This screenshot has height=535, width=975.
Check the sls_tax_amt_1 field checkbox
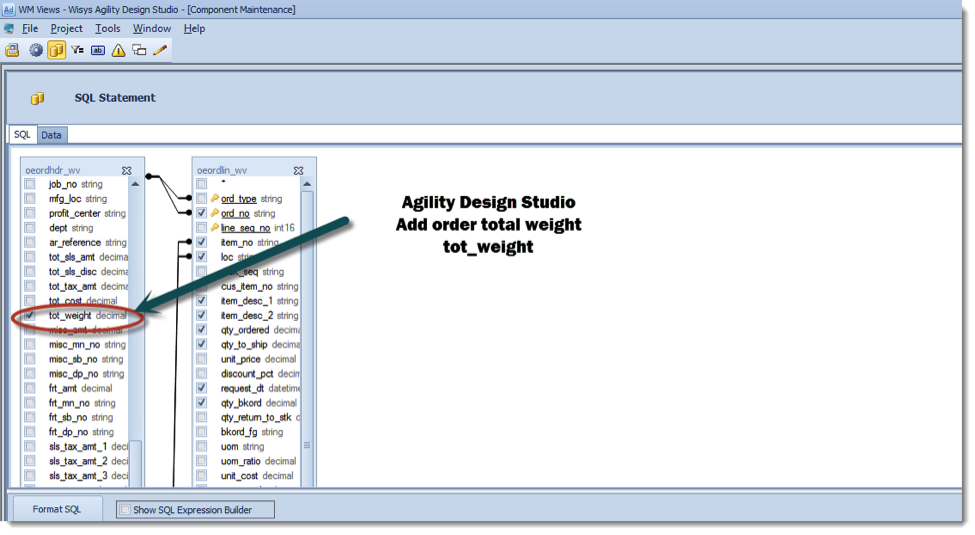tap(30, 447)
